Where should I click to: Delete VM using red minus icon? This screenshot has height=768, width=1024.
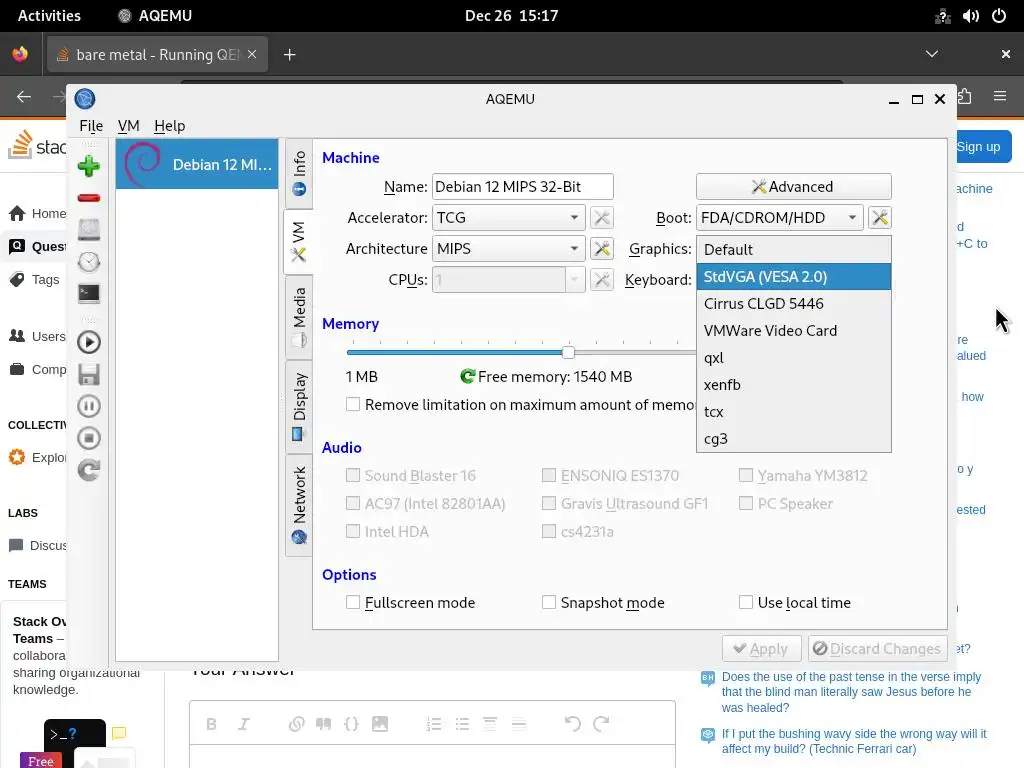coord(89,198)
